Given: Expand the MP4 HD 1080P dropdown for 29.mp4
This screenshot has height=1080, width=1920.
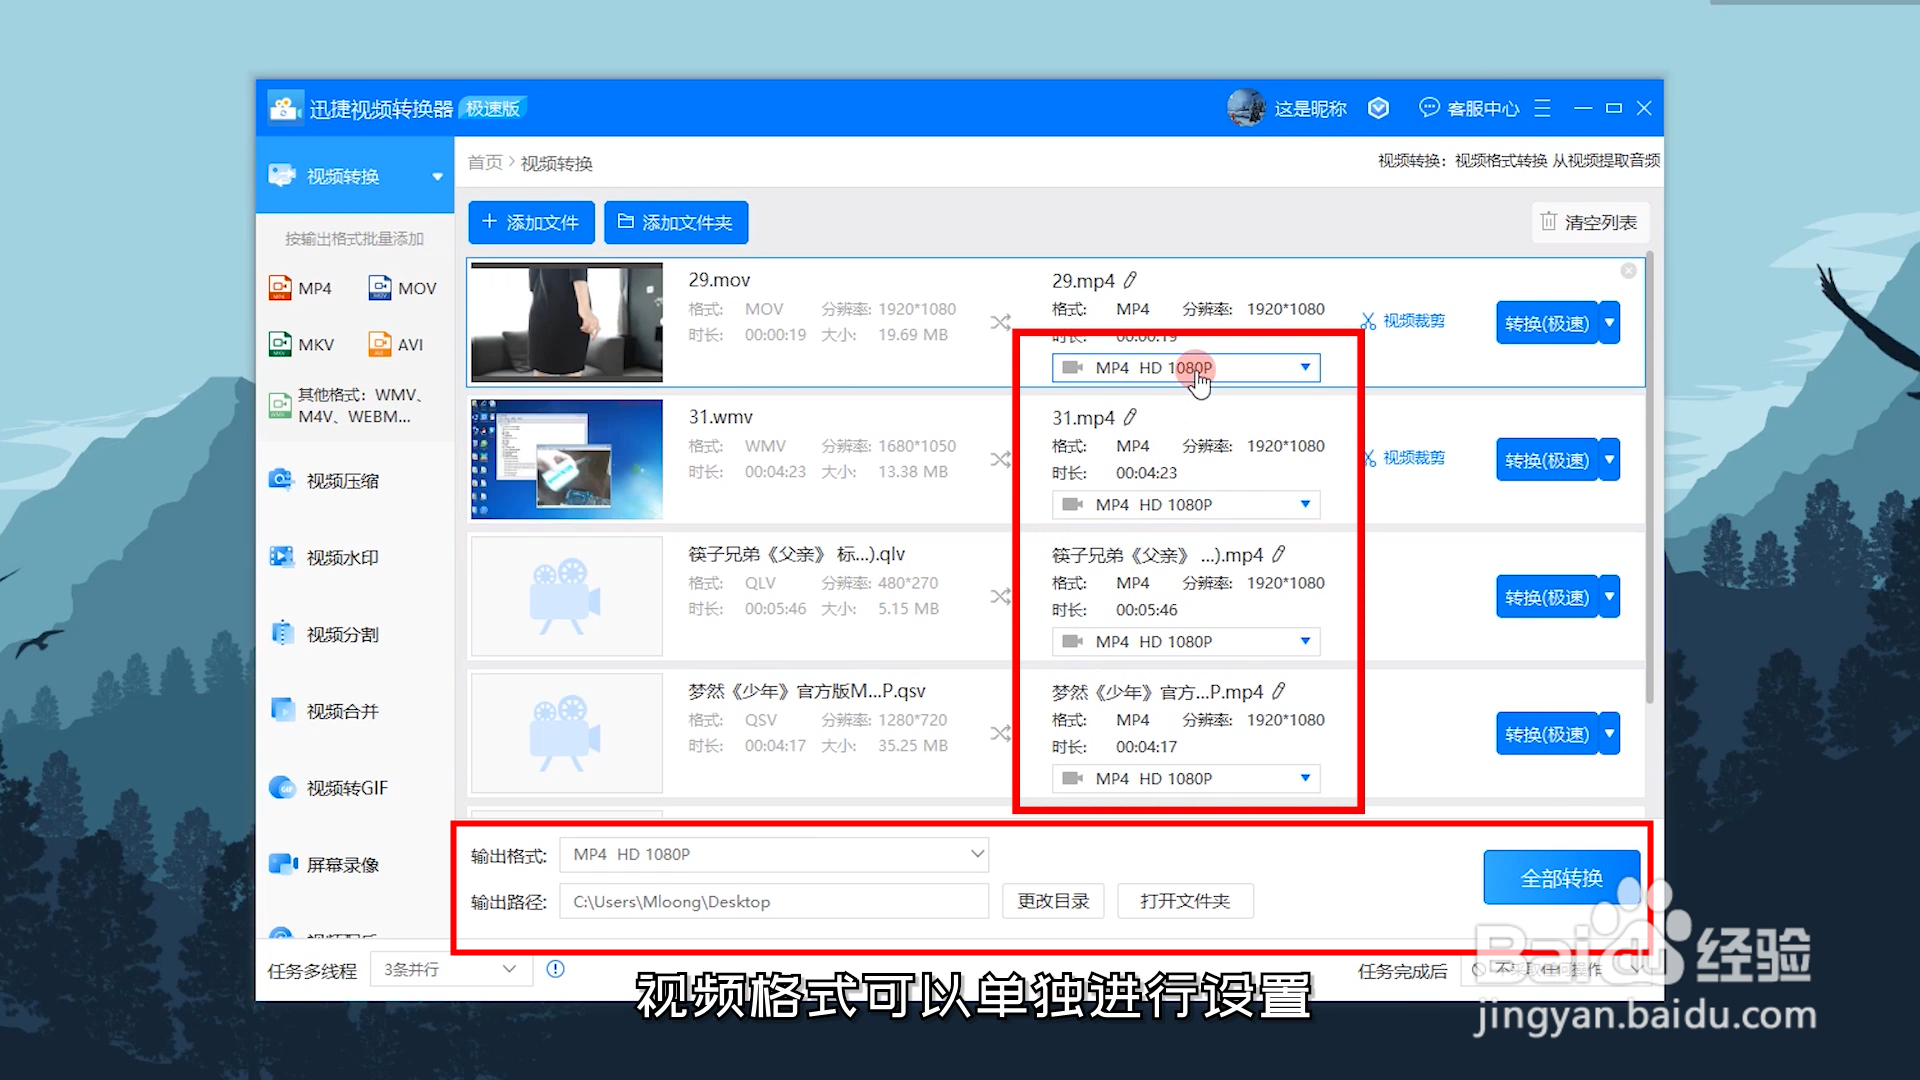Looking at the screenshot, I should [x=1304, y=367].
